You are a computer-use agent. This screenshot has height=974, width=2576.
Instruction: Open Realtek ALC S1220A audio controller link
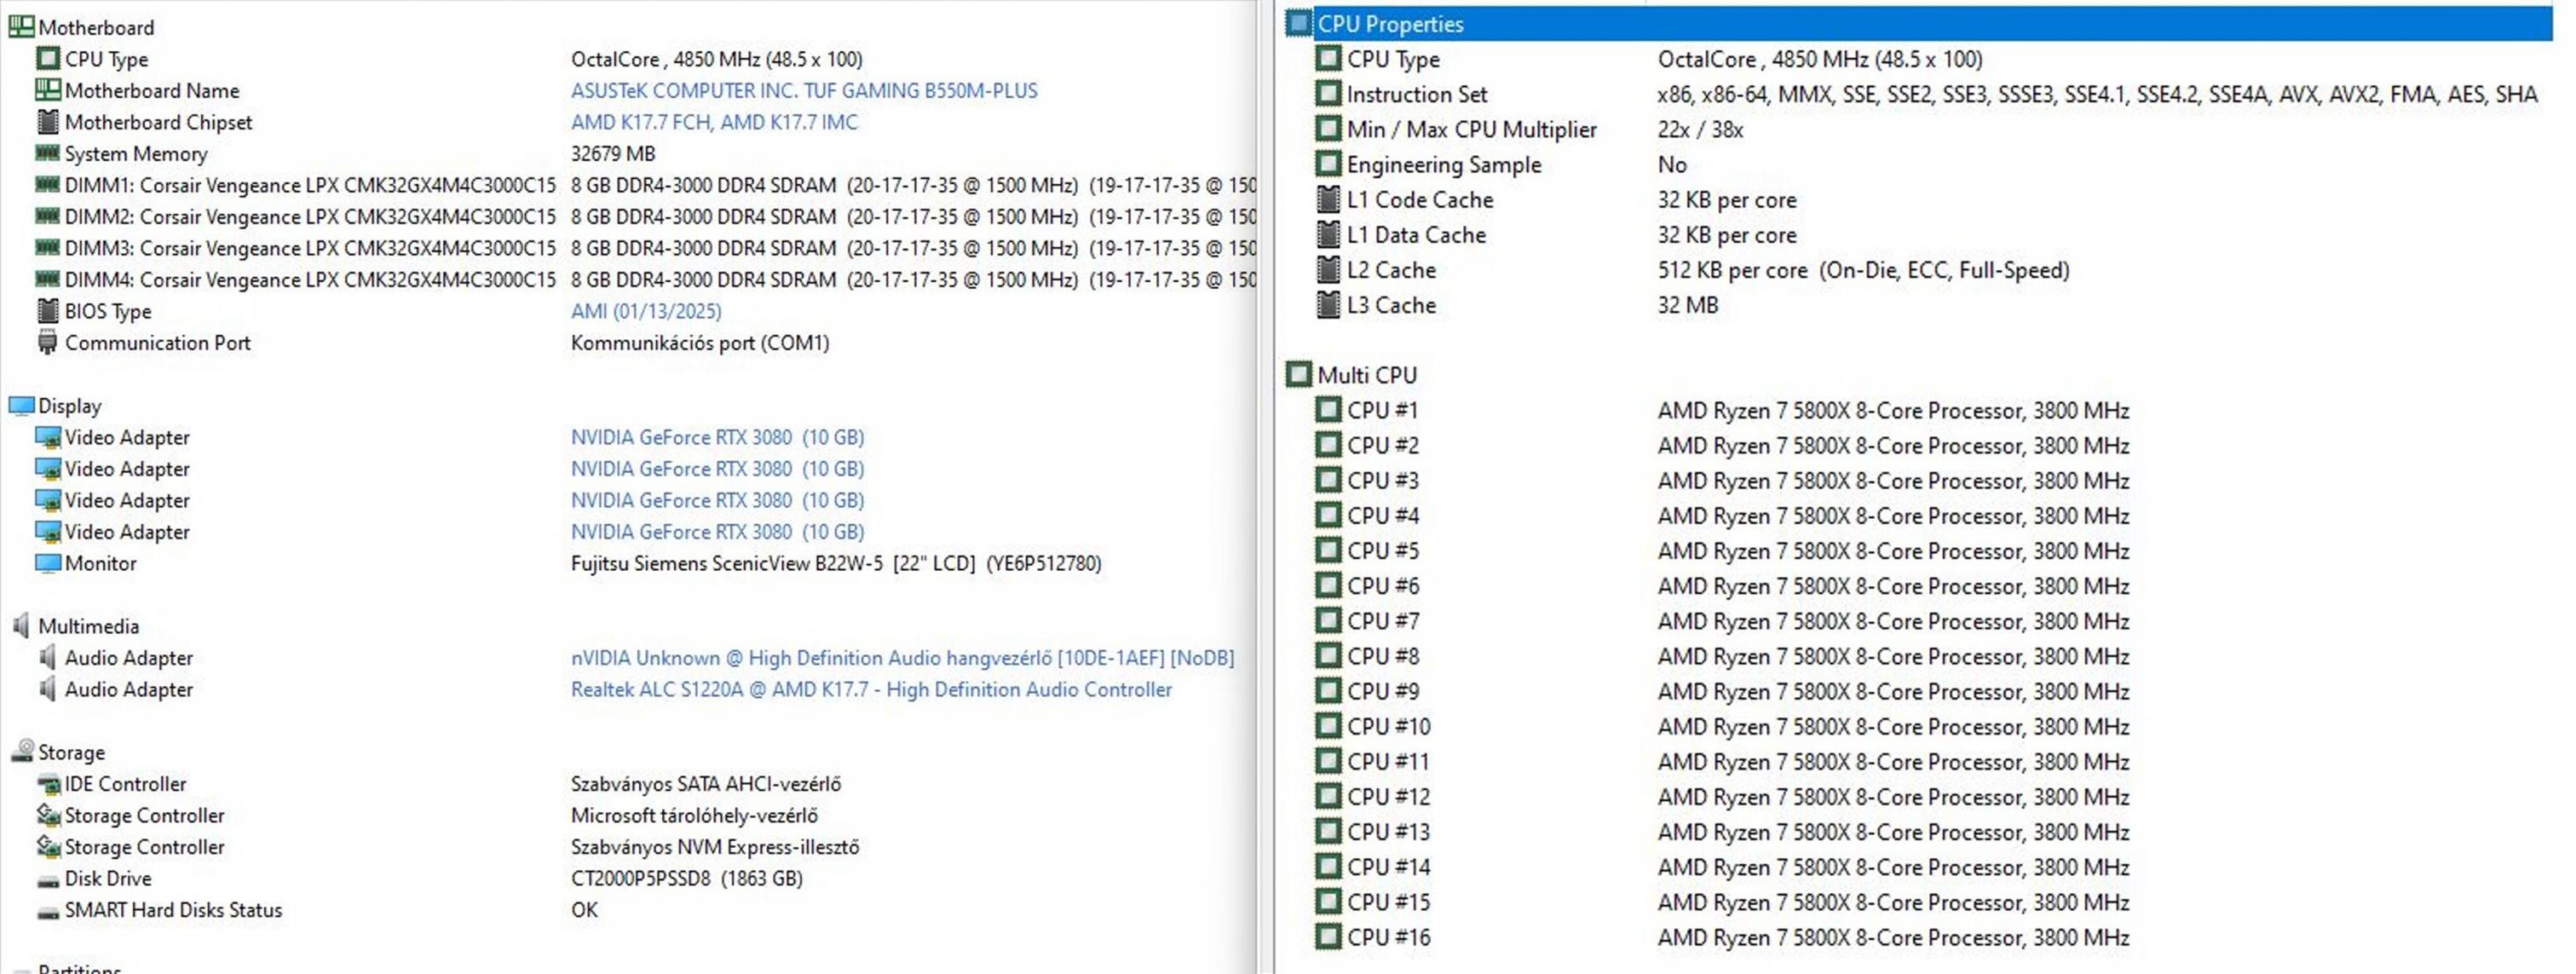click(x=870, y=689)
